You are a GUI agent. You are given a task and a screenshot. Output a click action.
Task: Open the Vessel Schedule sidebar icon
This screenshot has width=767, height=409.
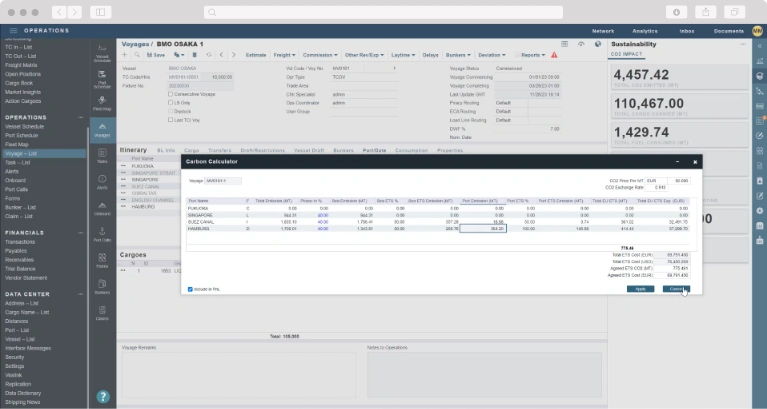tap(102, 51)
